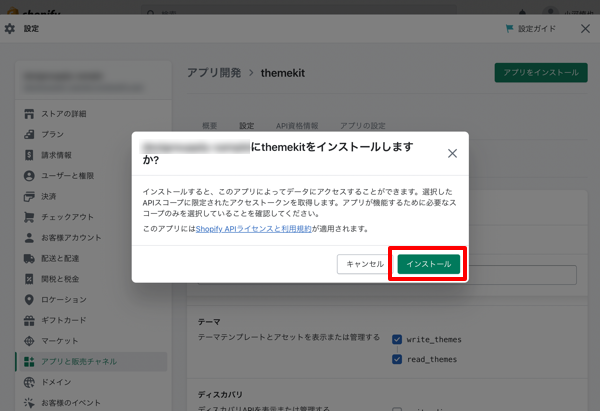Click the お客様のイベント sparkle icon
Viewport: 600px width, 411px height.
tap(29, 403)
